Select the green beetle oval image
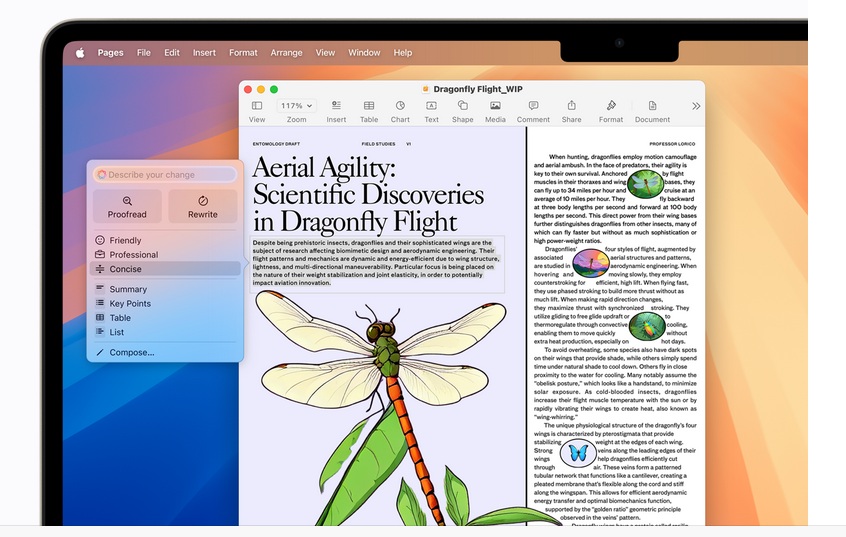Viewport: 846px width, 537px height. click(647, 326)
